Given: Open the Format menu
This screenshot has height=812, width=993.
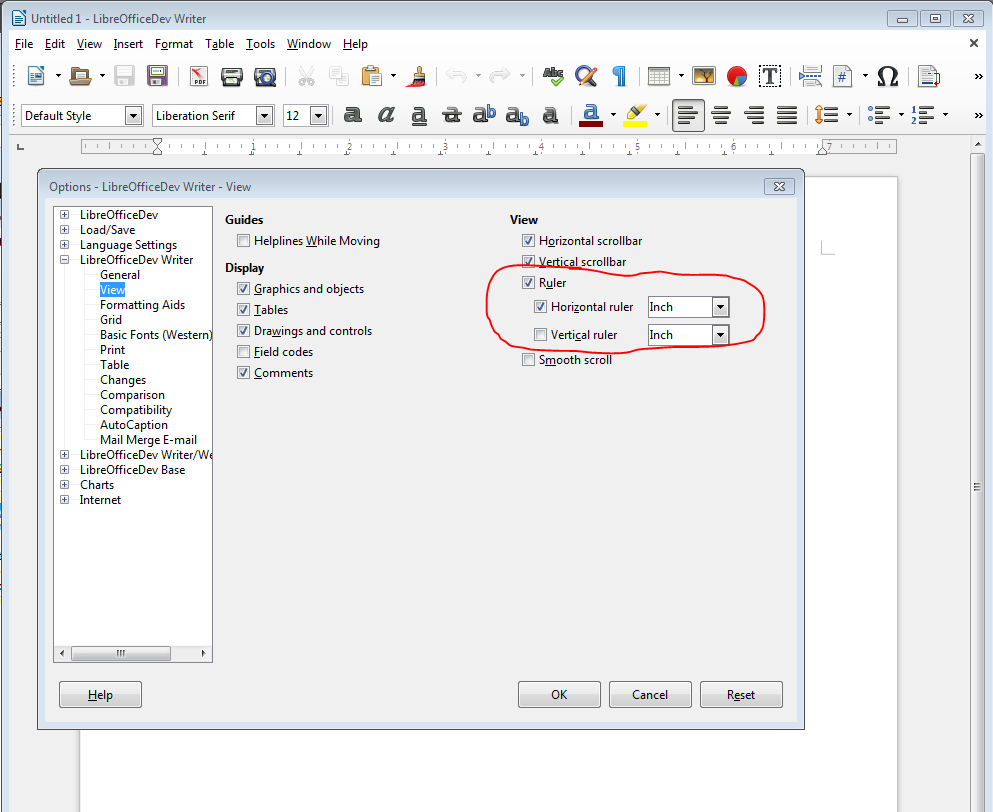Looking at the screenshot, I should pyautogui.click(x=174, y=44).
